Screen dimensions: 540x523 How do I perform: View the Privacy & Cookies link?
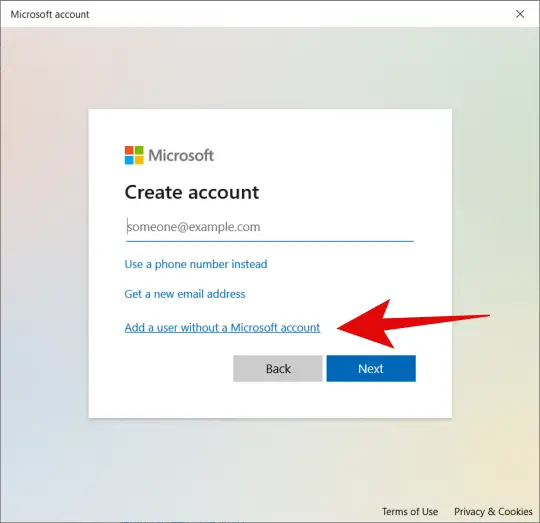493,512
